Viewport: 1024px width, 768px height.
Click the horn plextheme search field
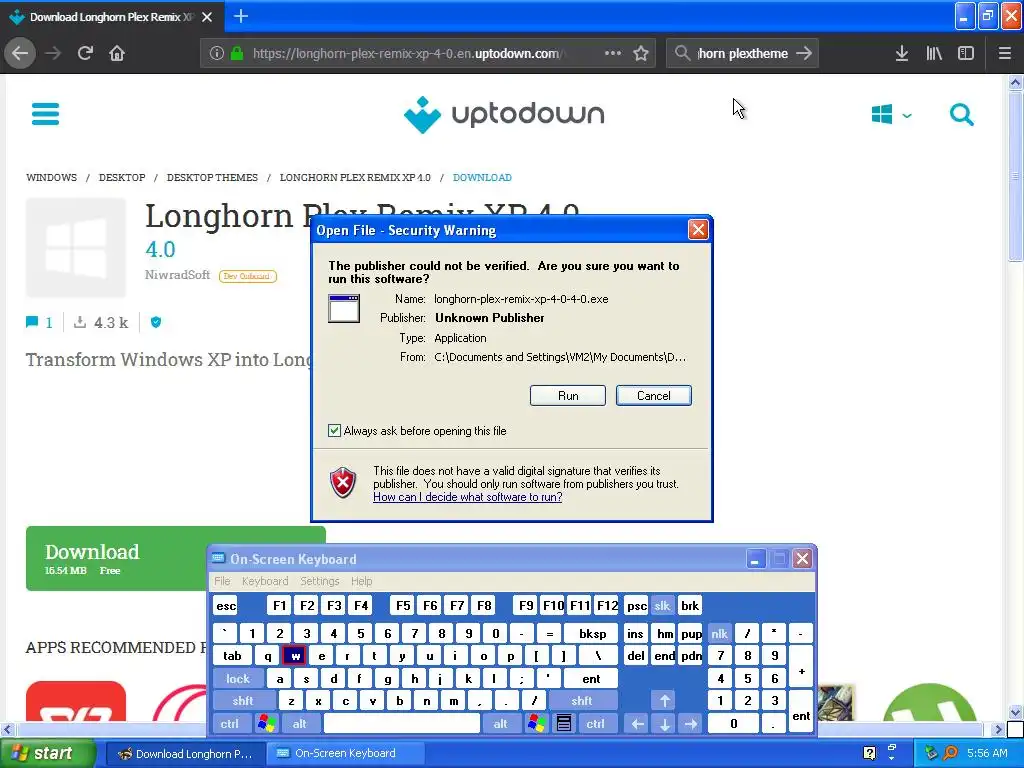[x=743, y=54]
